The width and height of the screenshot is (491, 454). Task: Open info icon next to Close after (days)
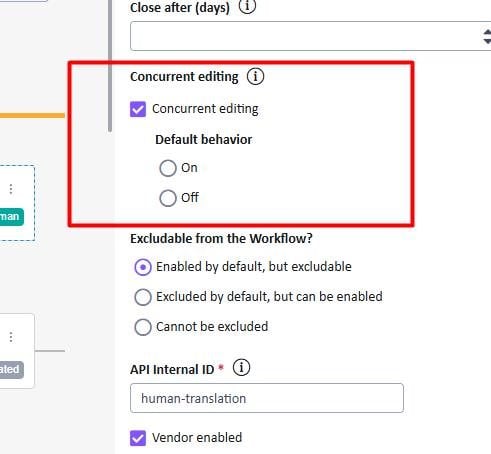coord(247,6)
